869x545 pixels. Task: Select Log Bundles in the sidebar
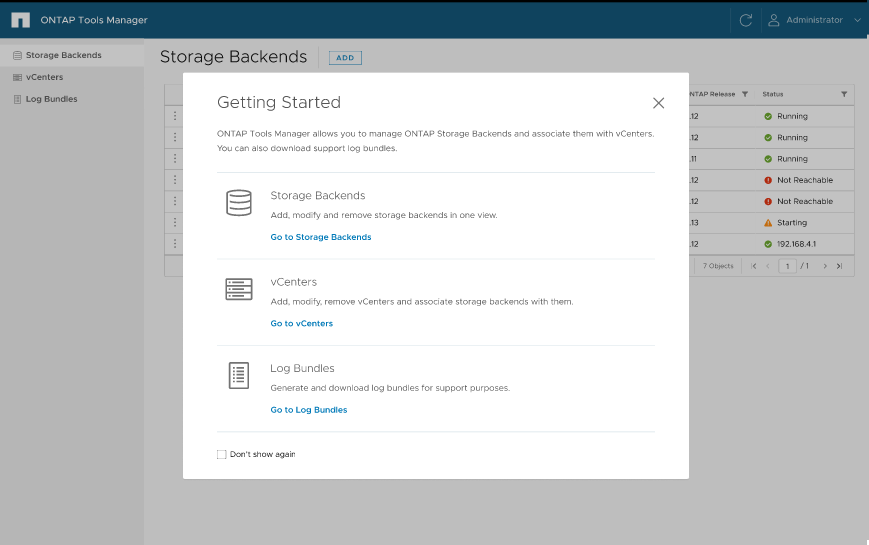tap(51, 99)
